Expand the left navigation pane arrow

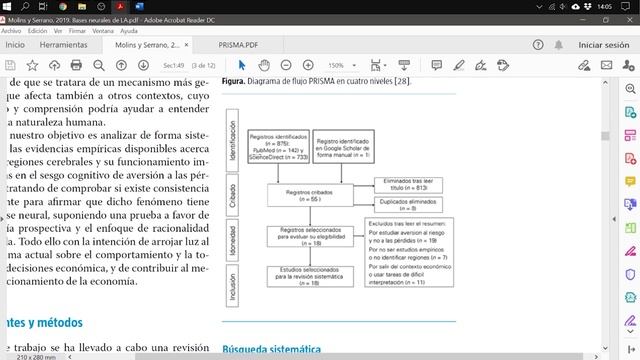pyautogui.click(x=2, y=219)
